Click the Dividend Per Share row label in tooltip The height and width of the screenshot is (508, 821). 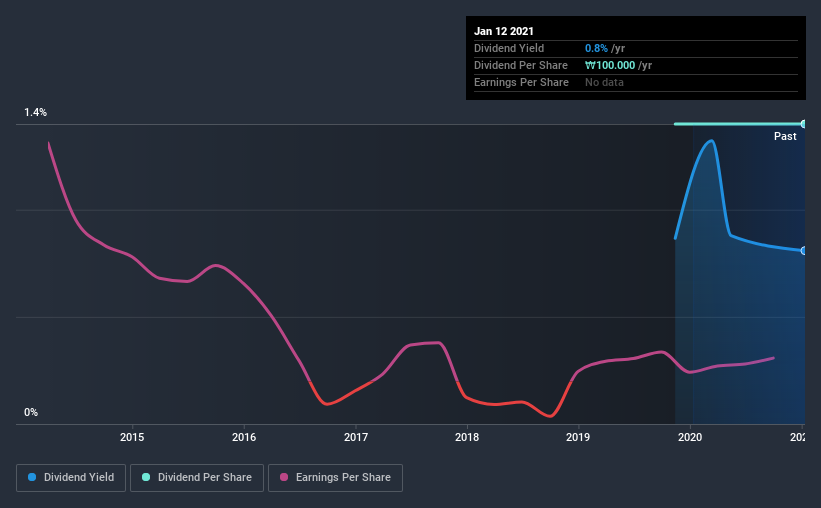pyautogui.click(x=520, y=65)
